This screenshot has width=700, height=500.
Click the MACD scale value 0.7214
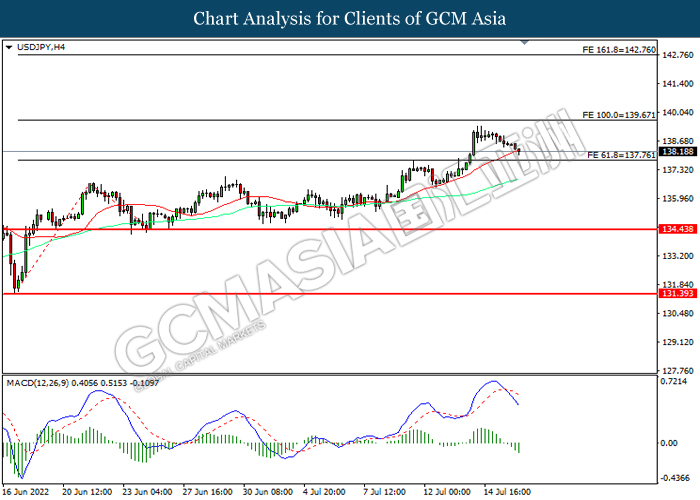673,382
